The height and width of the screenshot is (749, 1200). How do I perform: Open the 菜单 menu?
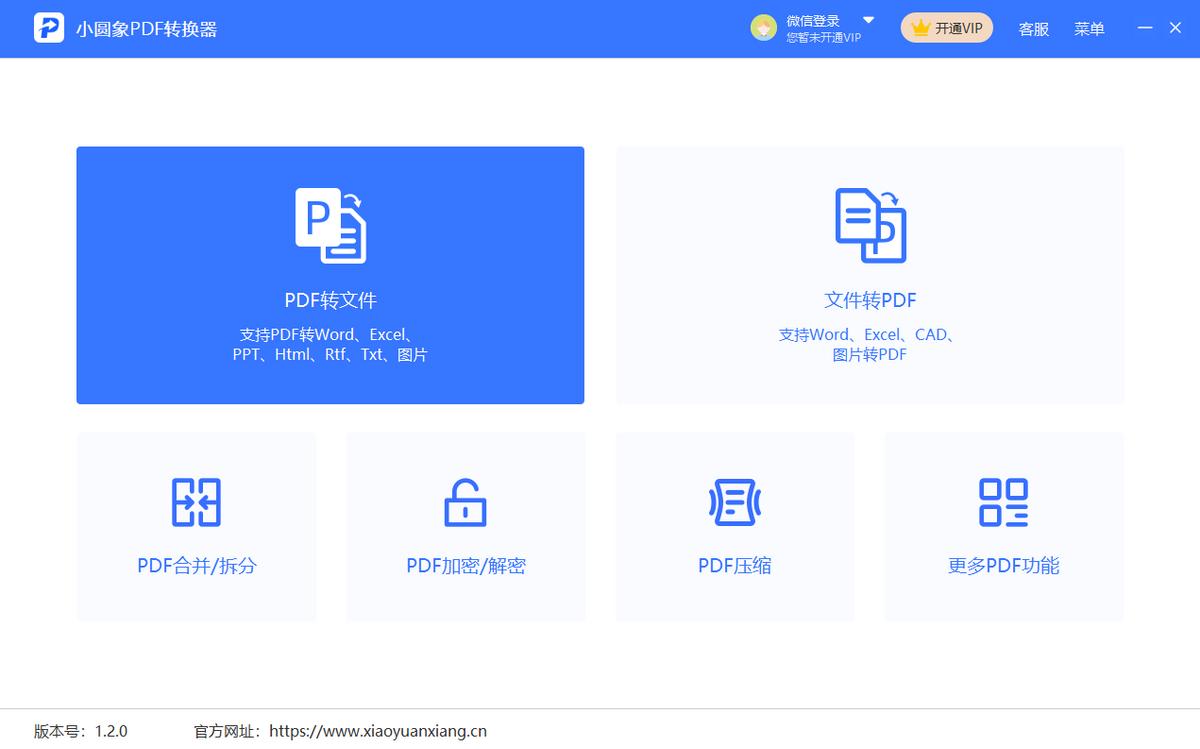[1090, 28]
